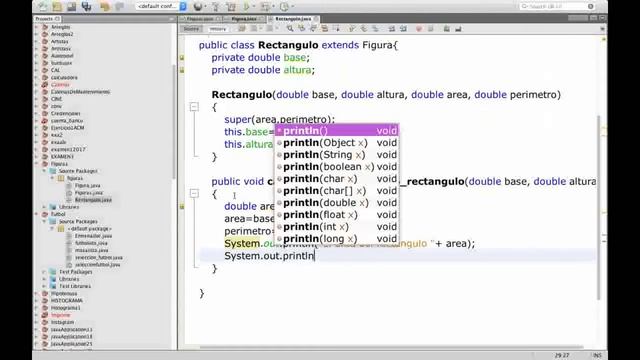Collapse the Futbol project tree node
Screen dimensions: 640x360
pyautogui.click(x=37, y=214)
